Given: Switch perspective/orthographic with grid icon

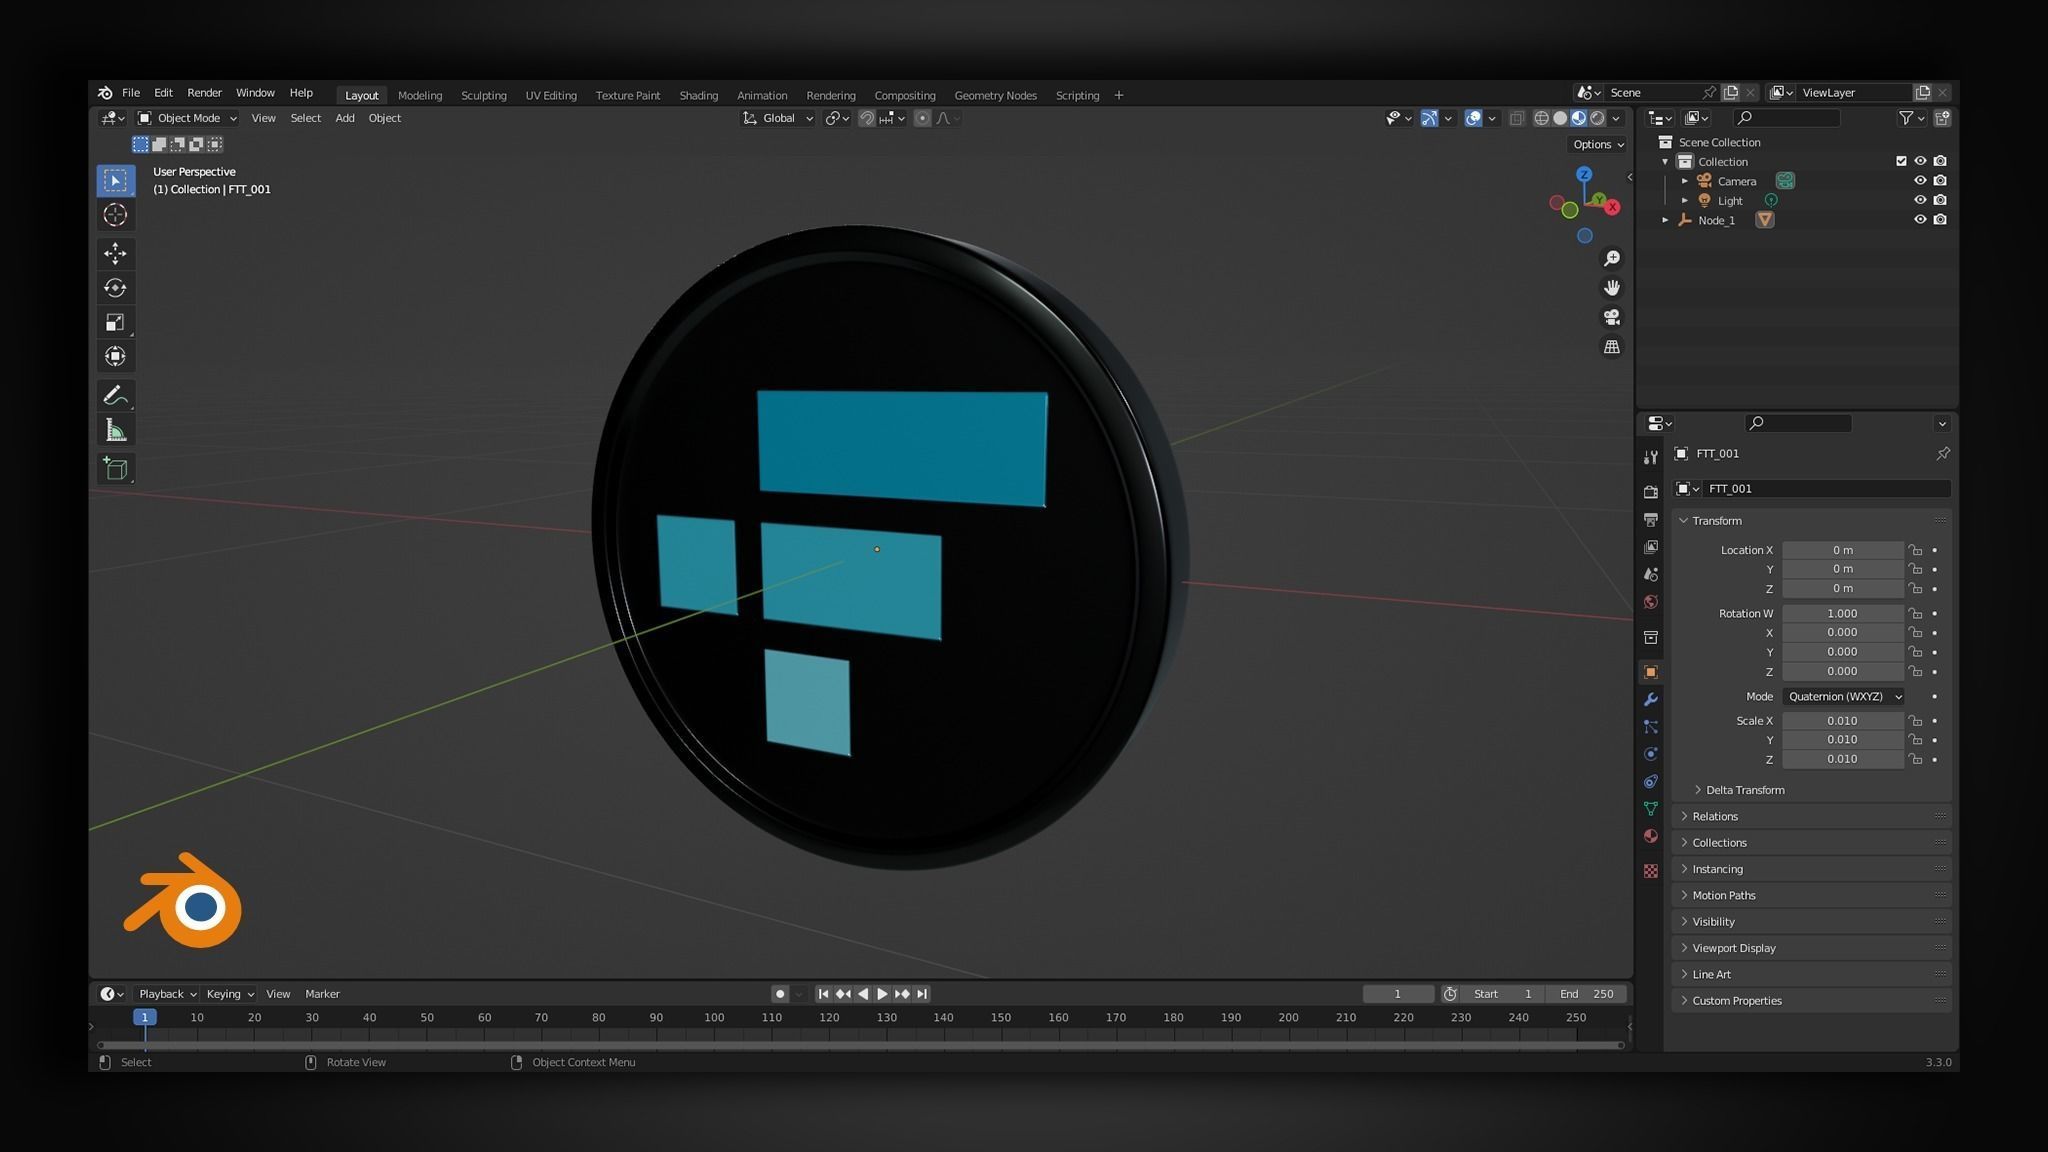Looking at the screenshot, I should point(1611,347).
